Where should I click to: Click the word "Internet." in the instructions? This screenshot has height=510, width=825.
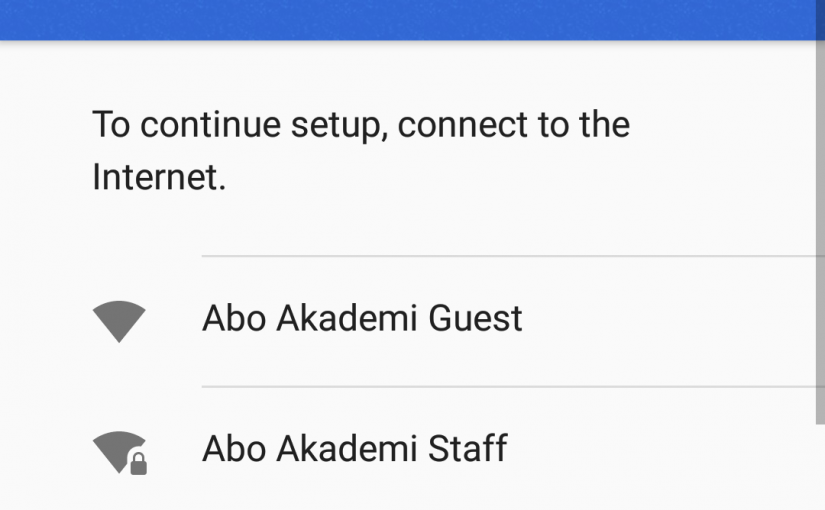(x=159, y=177)
